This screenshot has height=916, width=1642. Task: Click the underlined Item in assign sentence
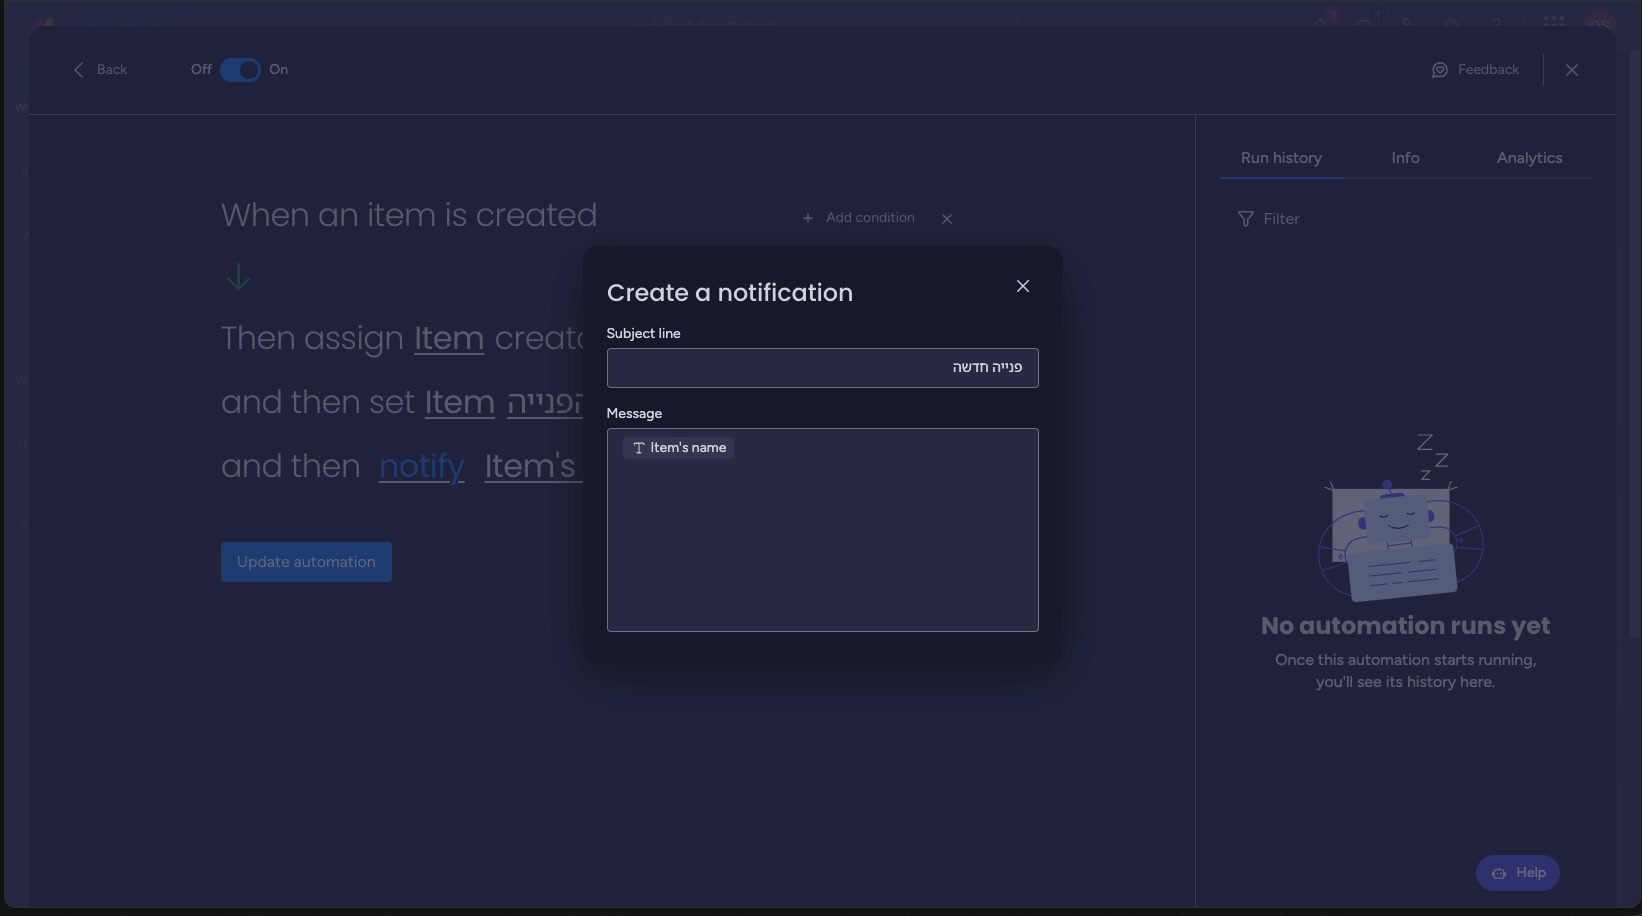click(x=449, y=338)
